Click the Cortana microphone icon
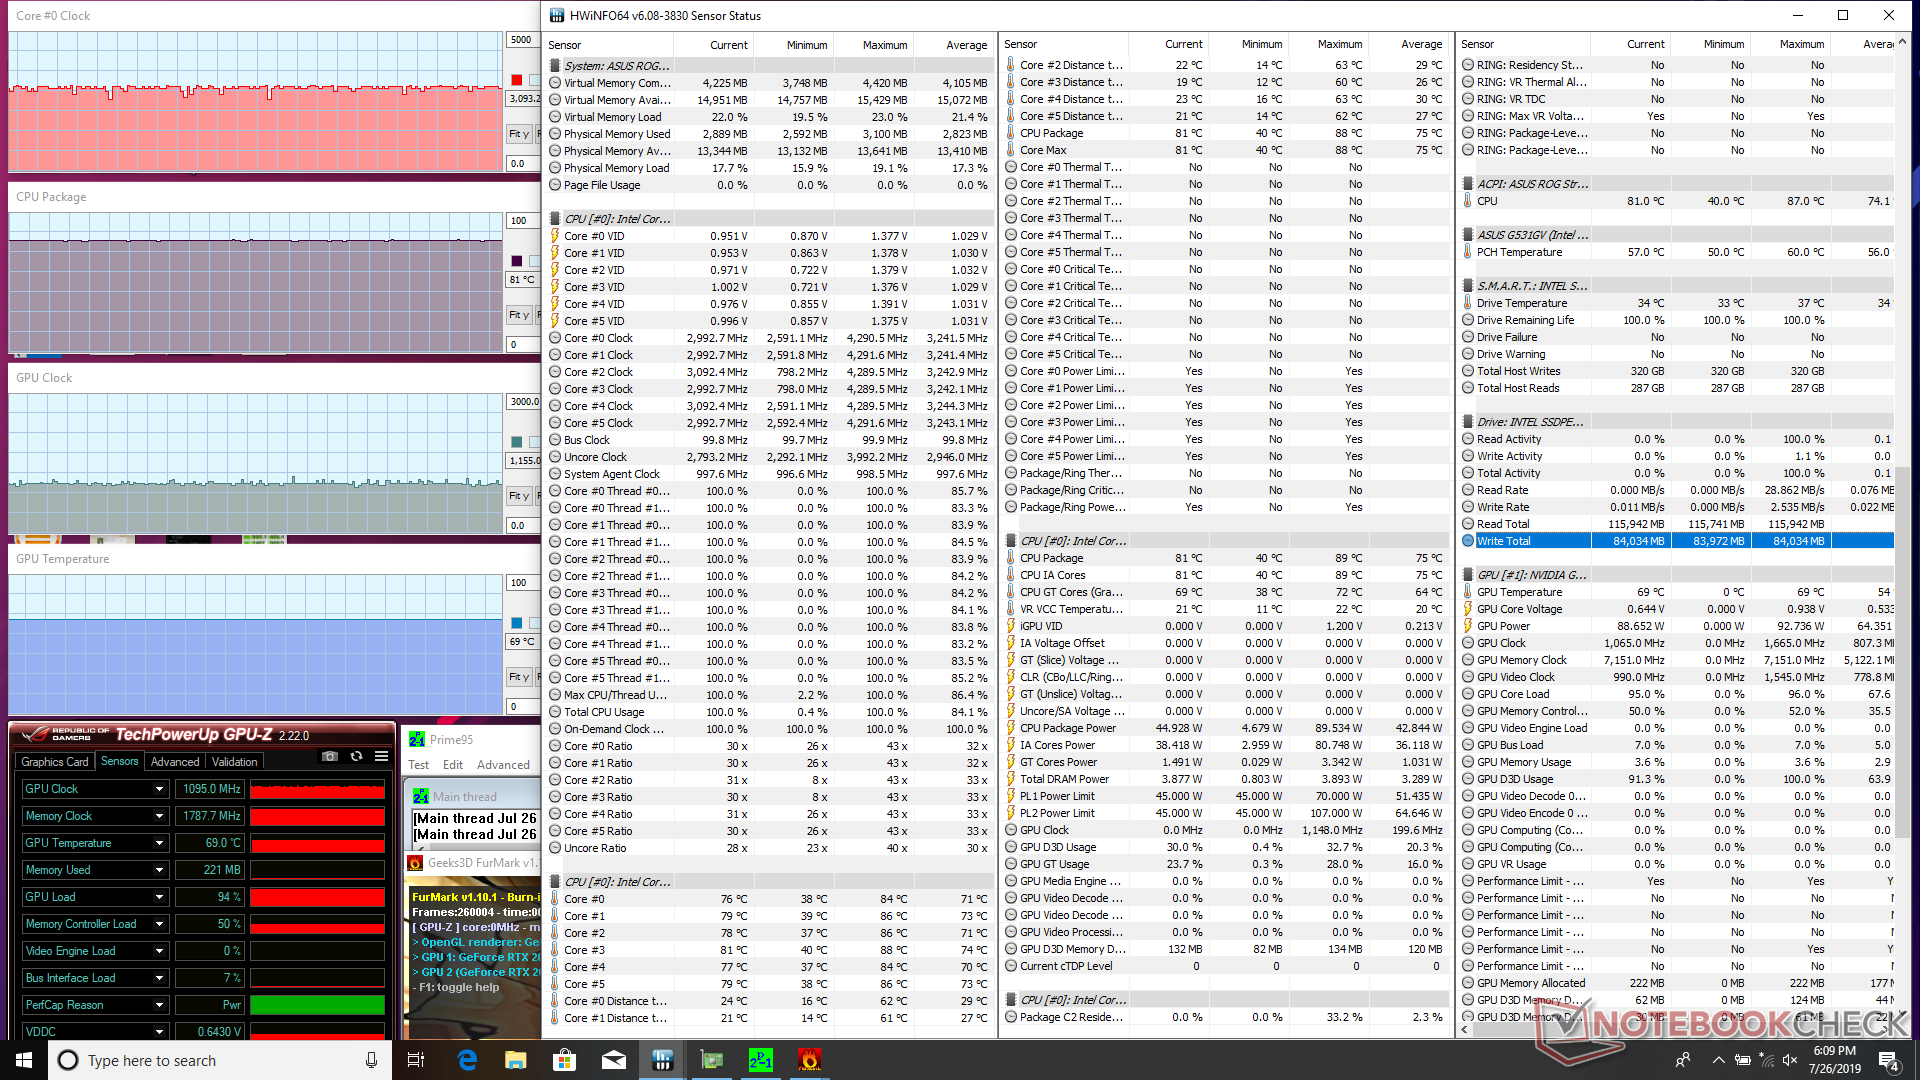The image size is (1920, 1080). (371, 1060)
